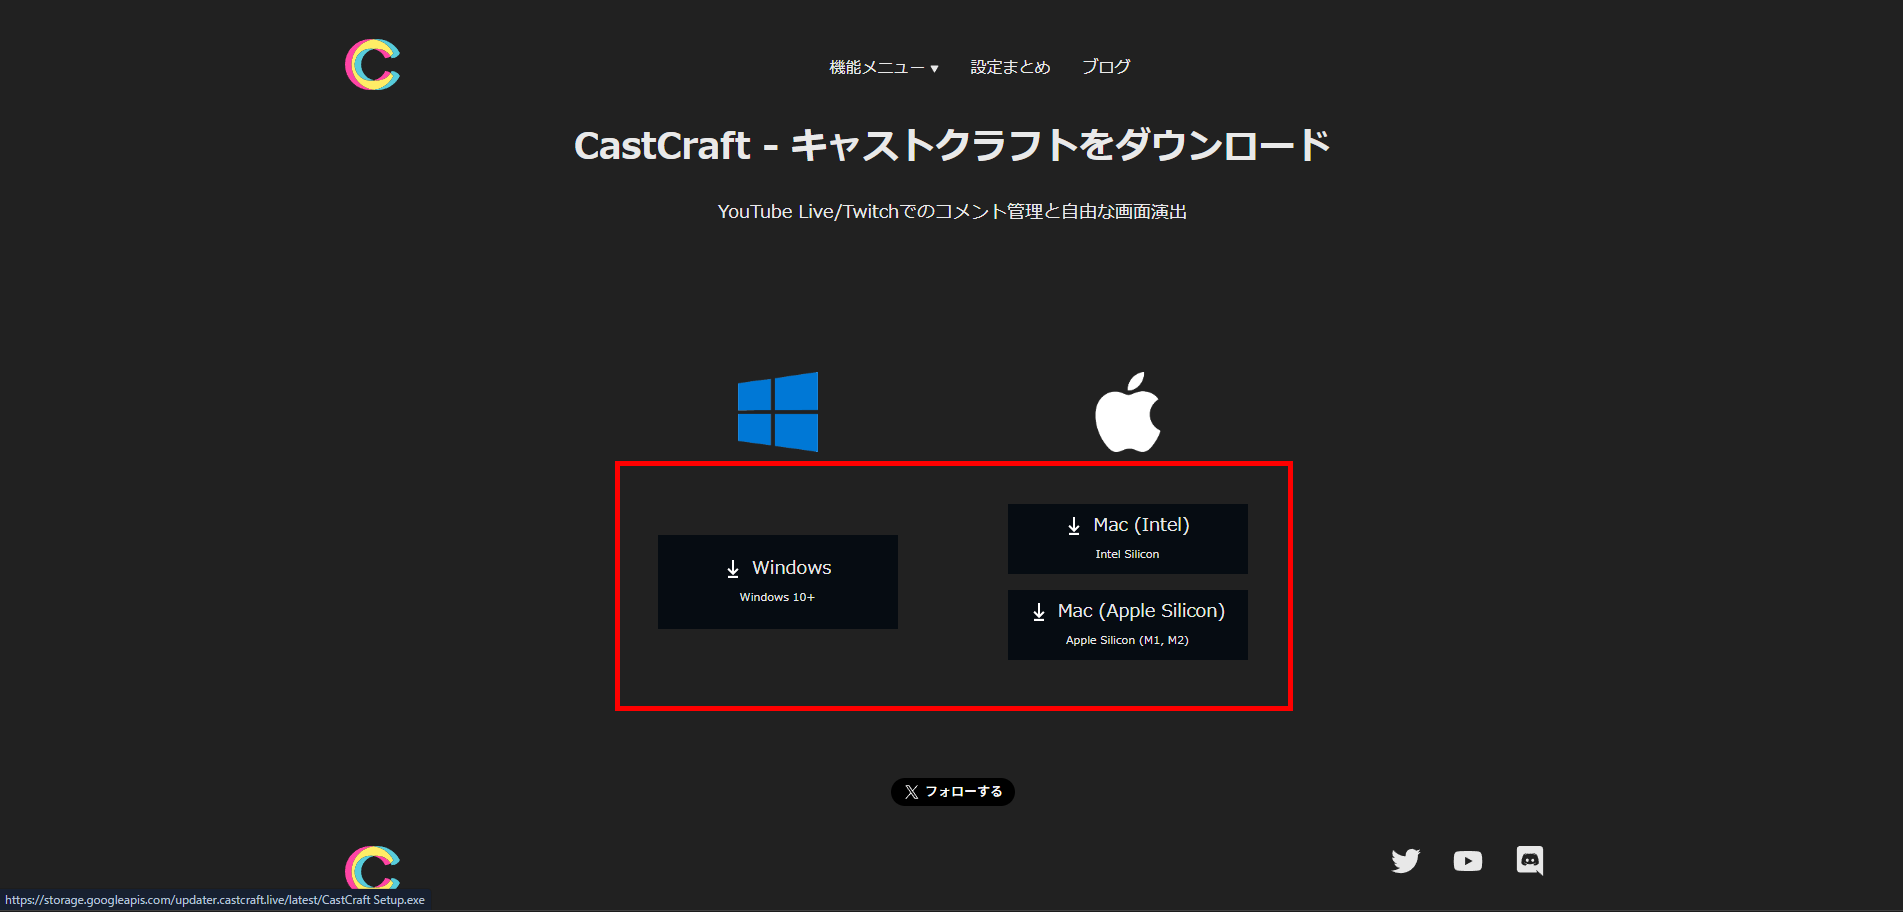Viewport: 1903px width, 912px height.
Task: Open the Twitter link in the footer
Action: tap(1406, 861)
